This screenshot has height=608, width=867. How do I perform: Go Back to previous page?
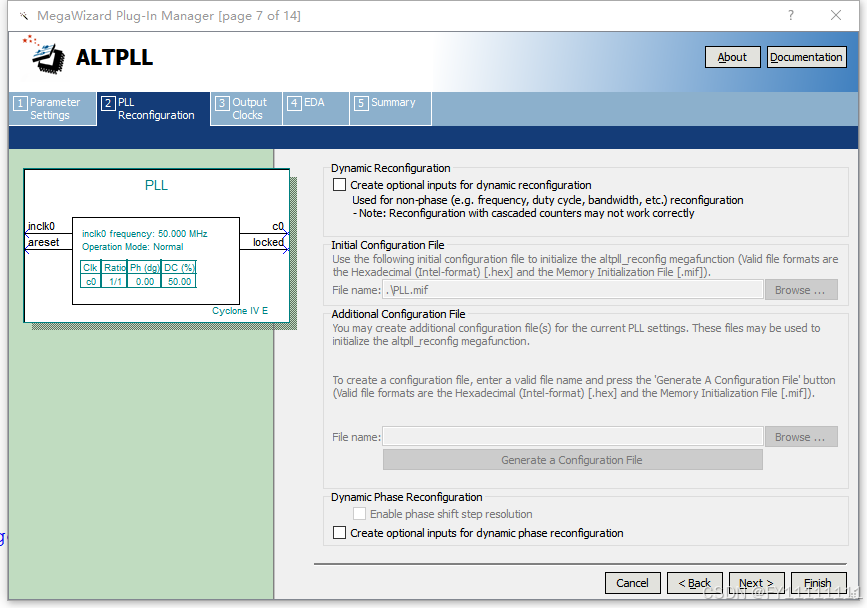(694, 583)
